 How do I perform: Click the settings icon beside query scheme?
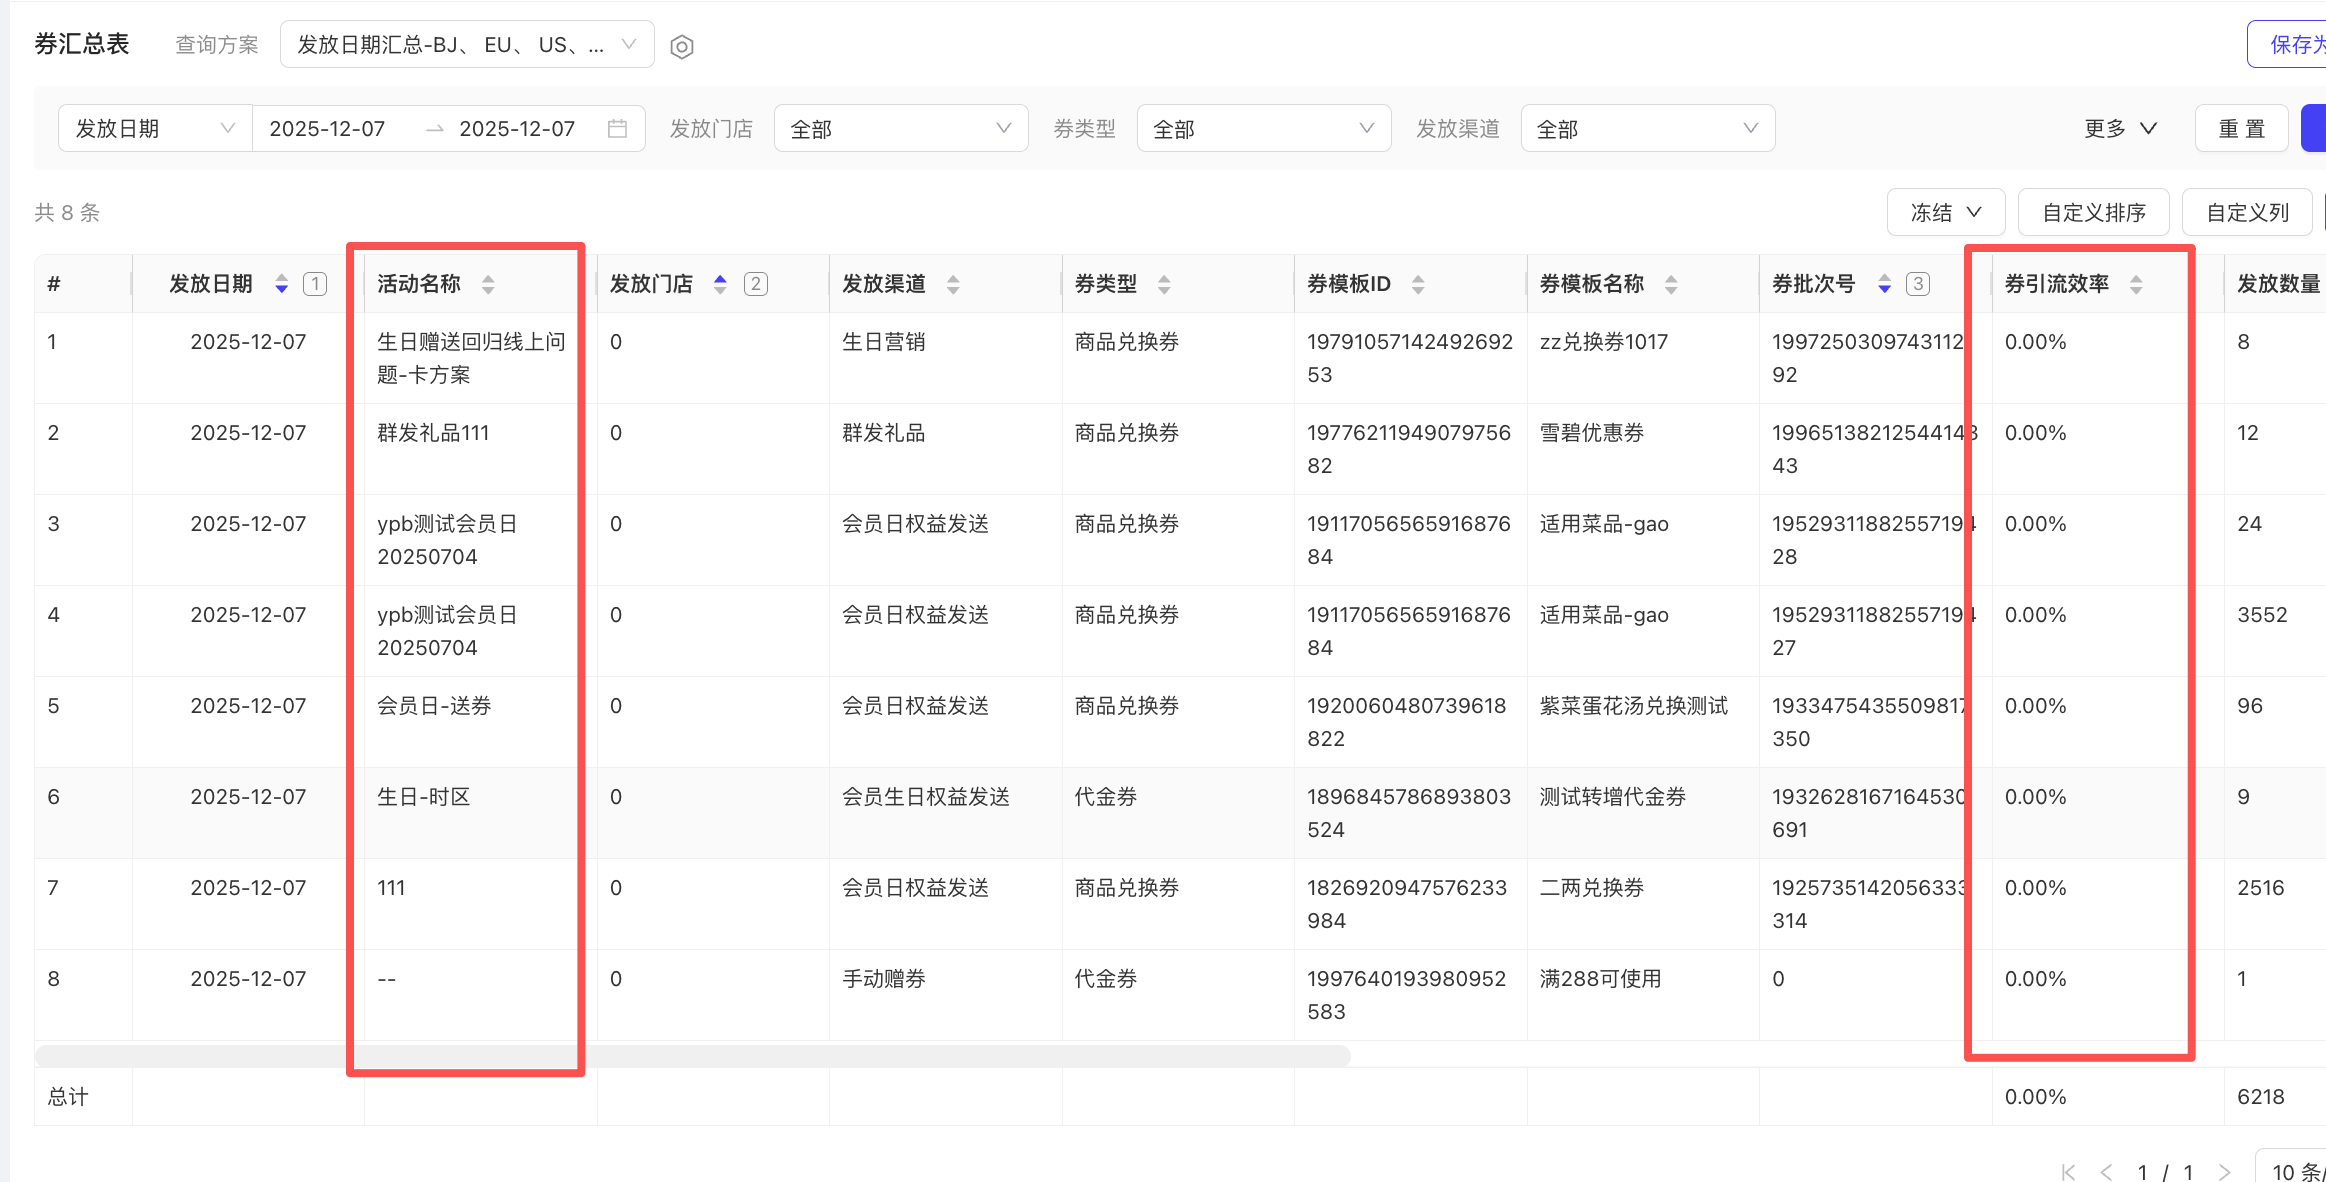click(x=682, y=46)
